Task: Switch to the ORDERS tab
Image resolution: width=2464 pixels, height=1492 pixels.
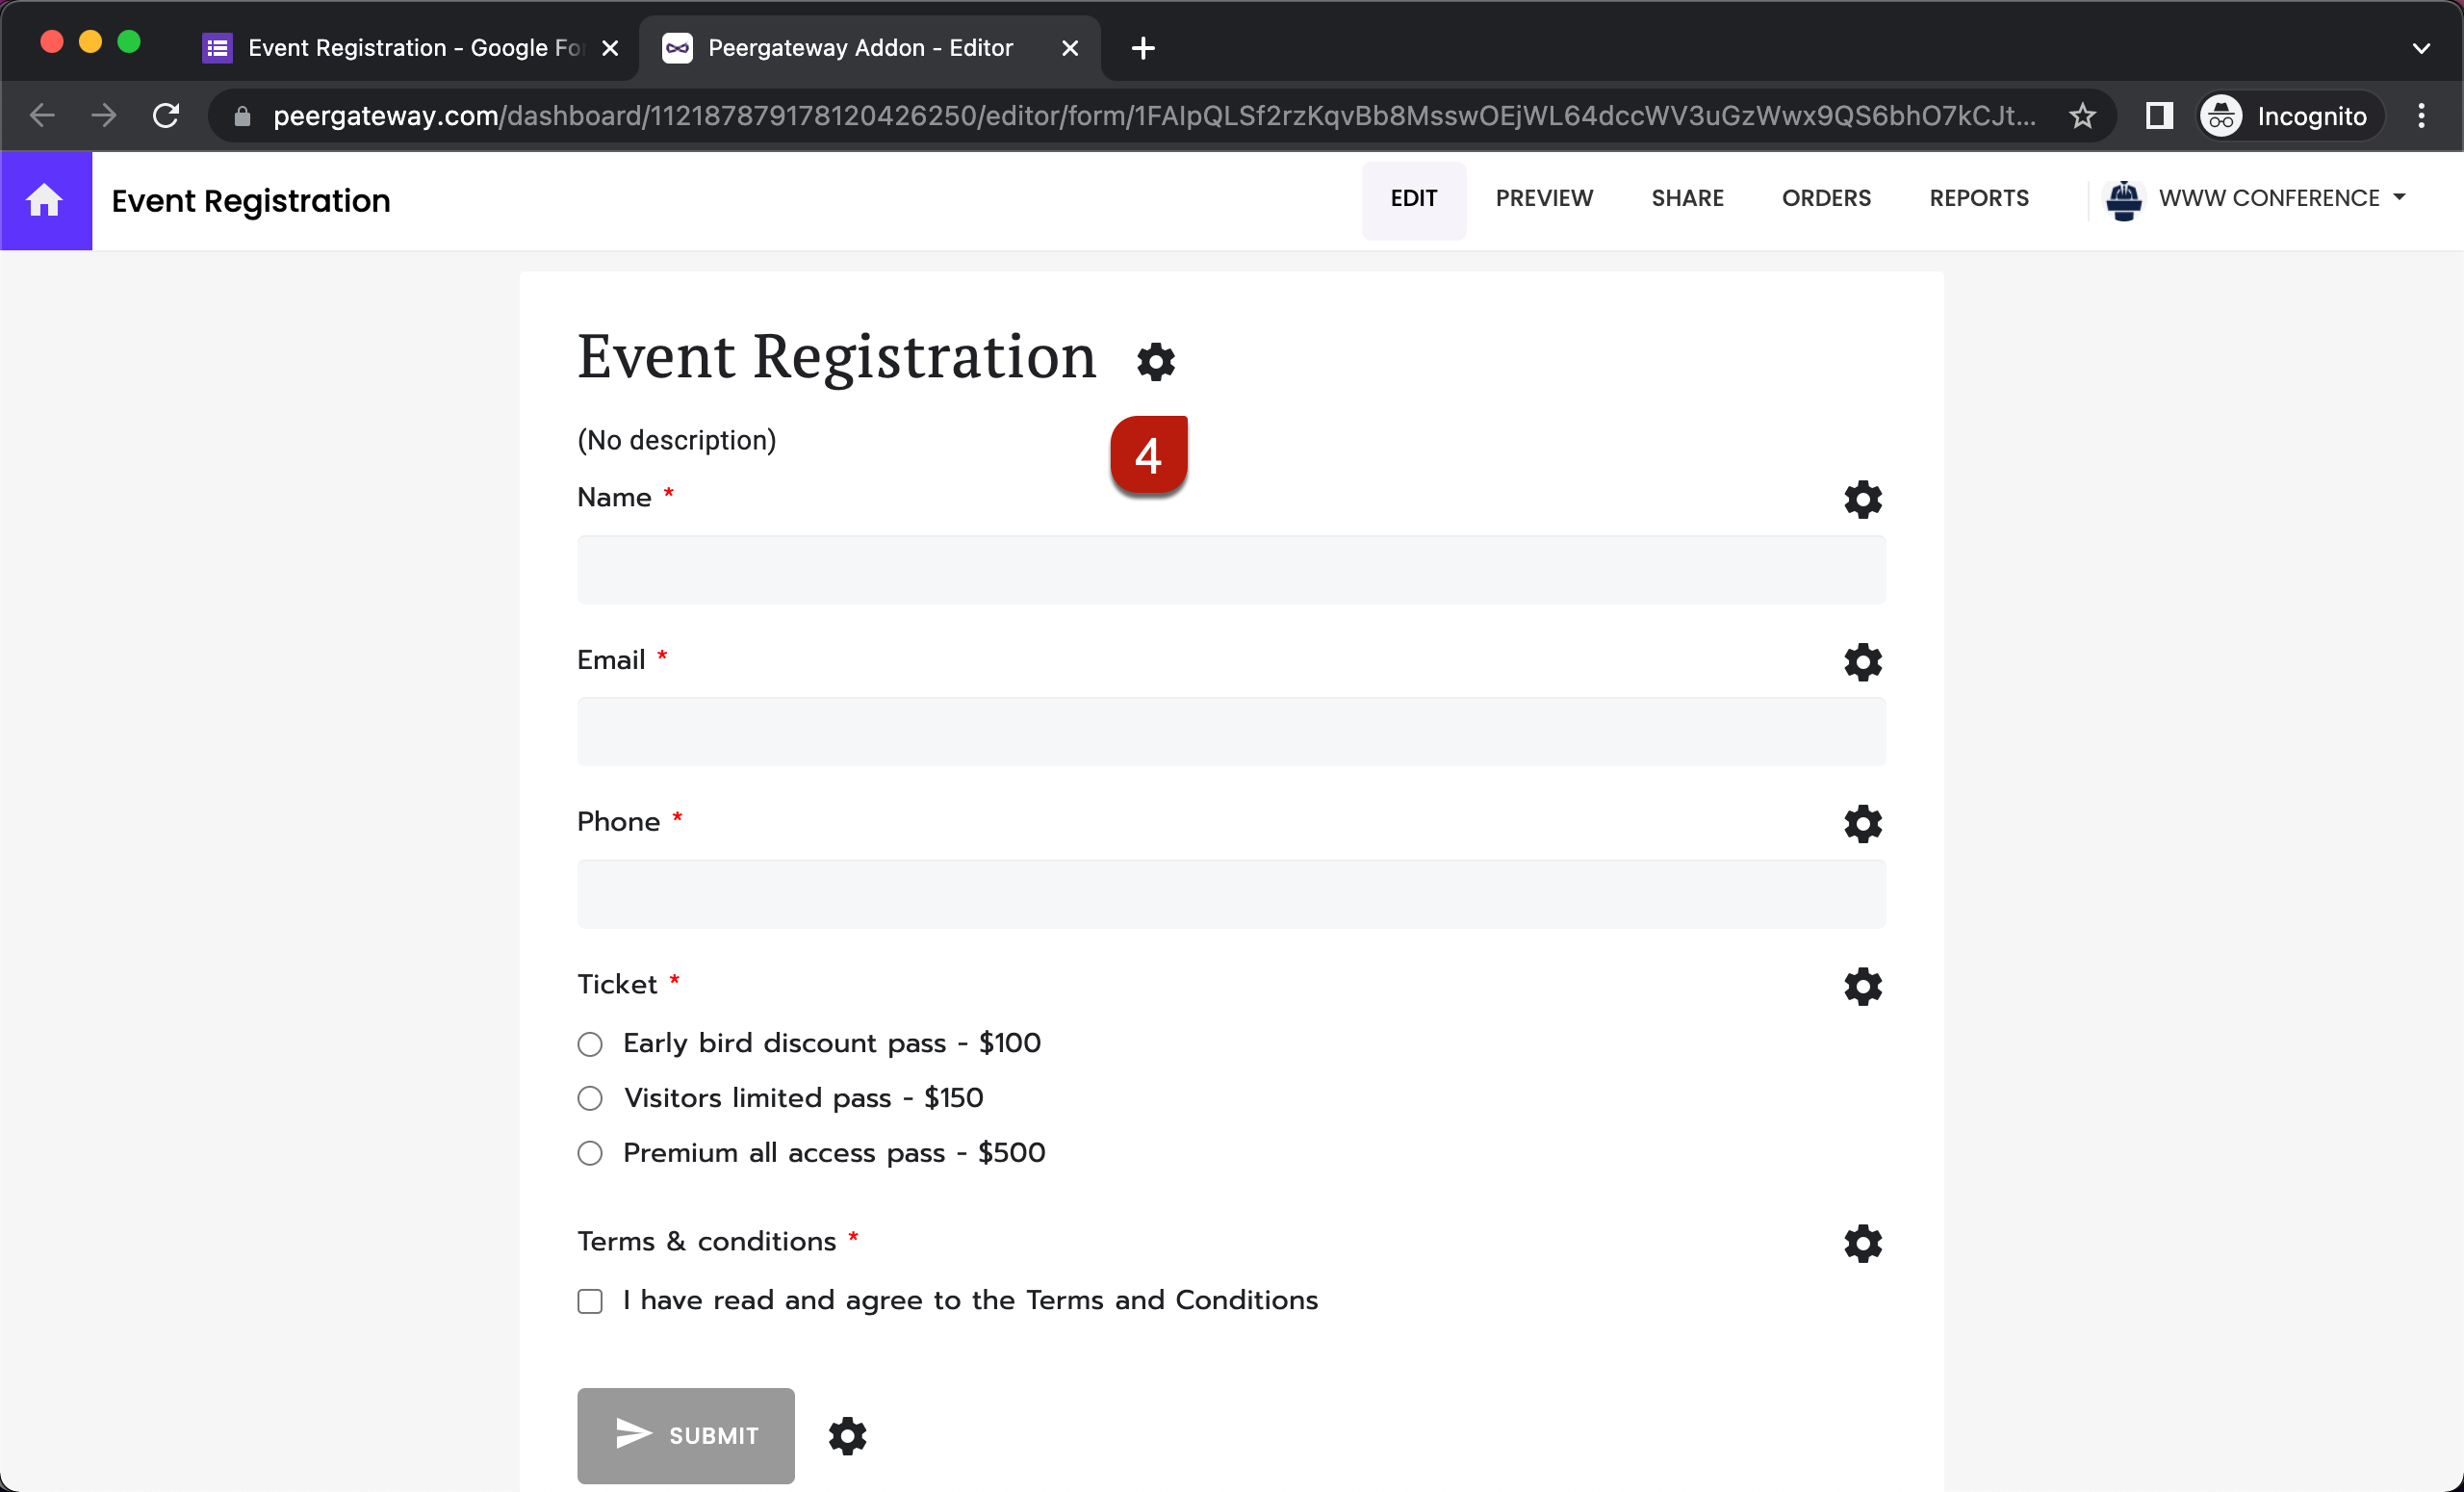Action: tap(1826, 198)
